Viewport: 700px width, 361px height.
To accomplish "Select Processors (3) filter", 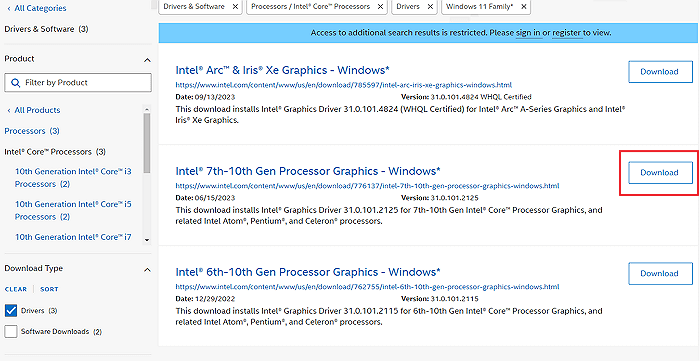I will click(x=32, y=131).
